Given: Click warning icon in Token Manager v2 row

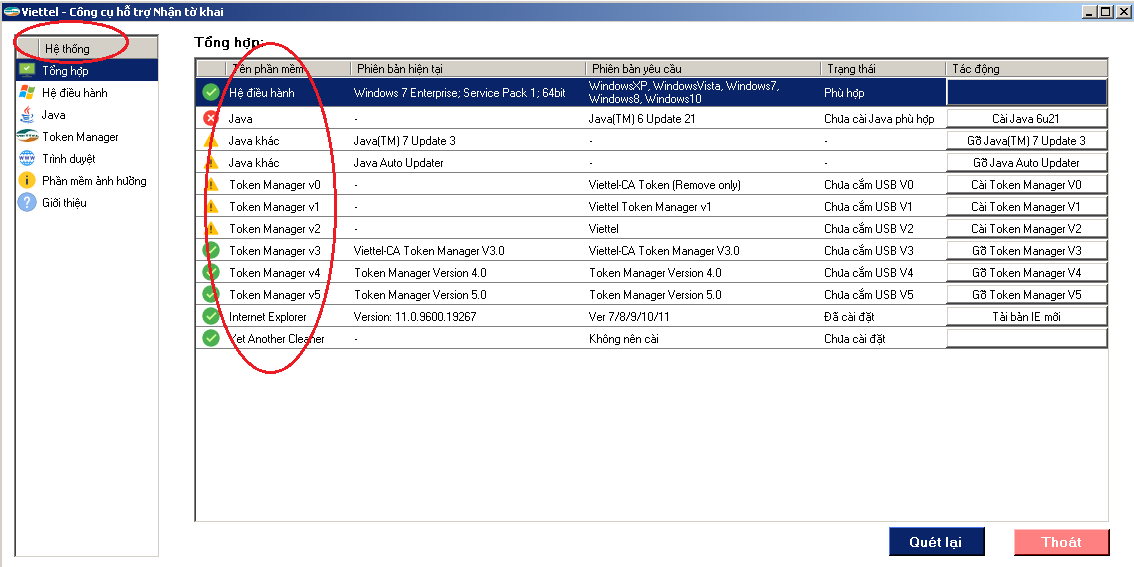Looking at the screenshot, I should pos(210,229).
